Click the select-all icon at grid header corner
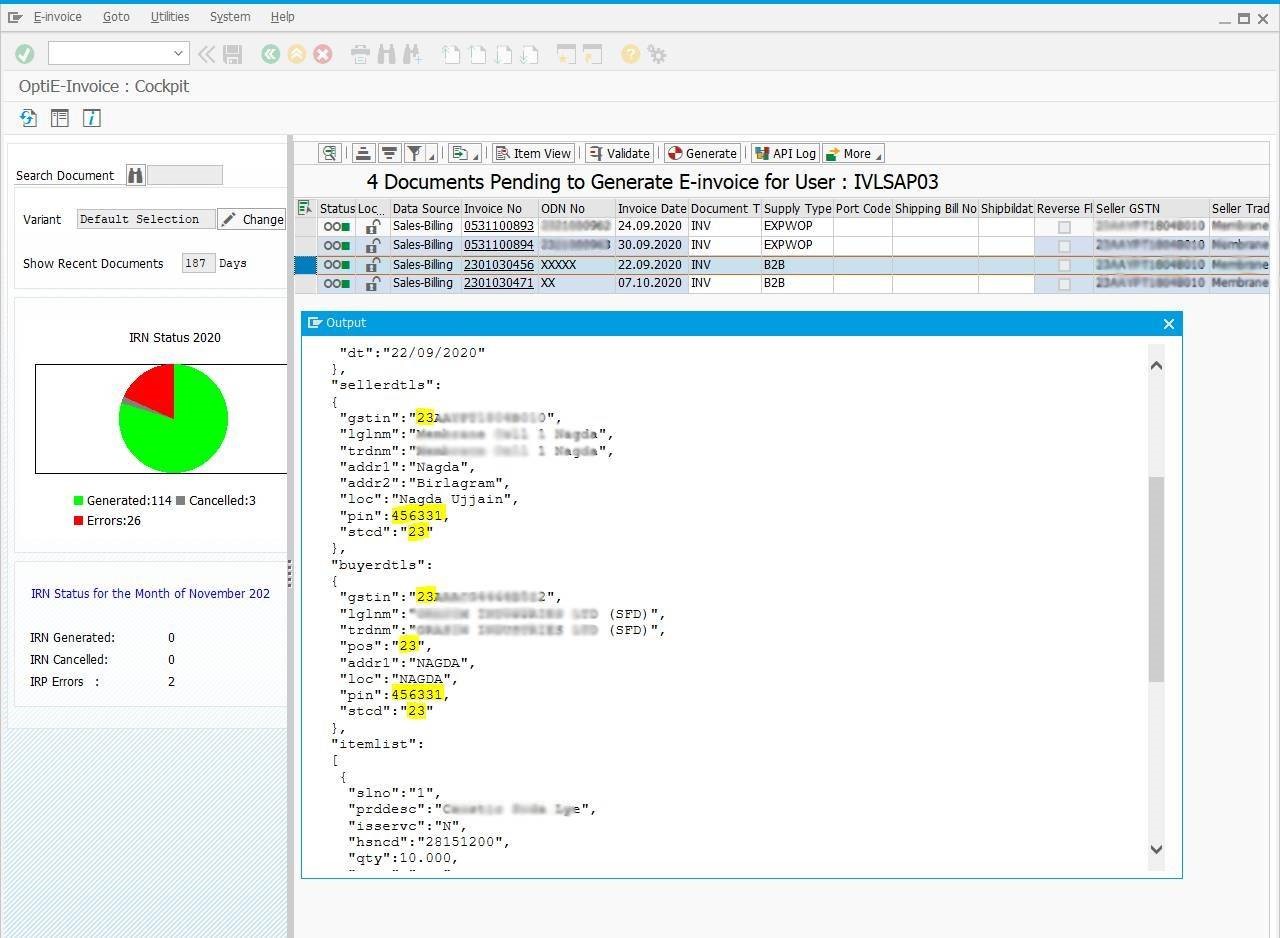1280x938 pixels. click(x=305, y=208)
